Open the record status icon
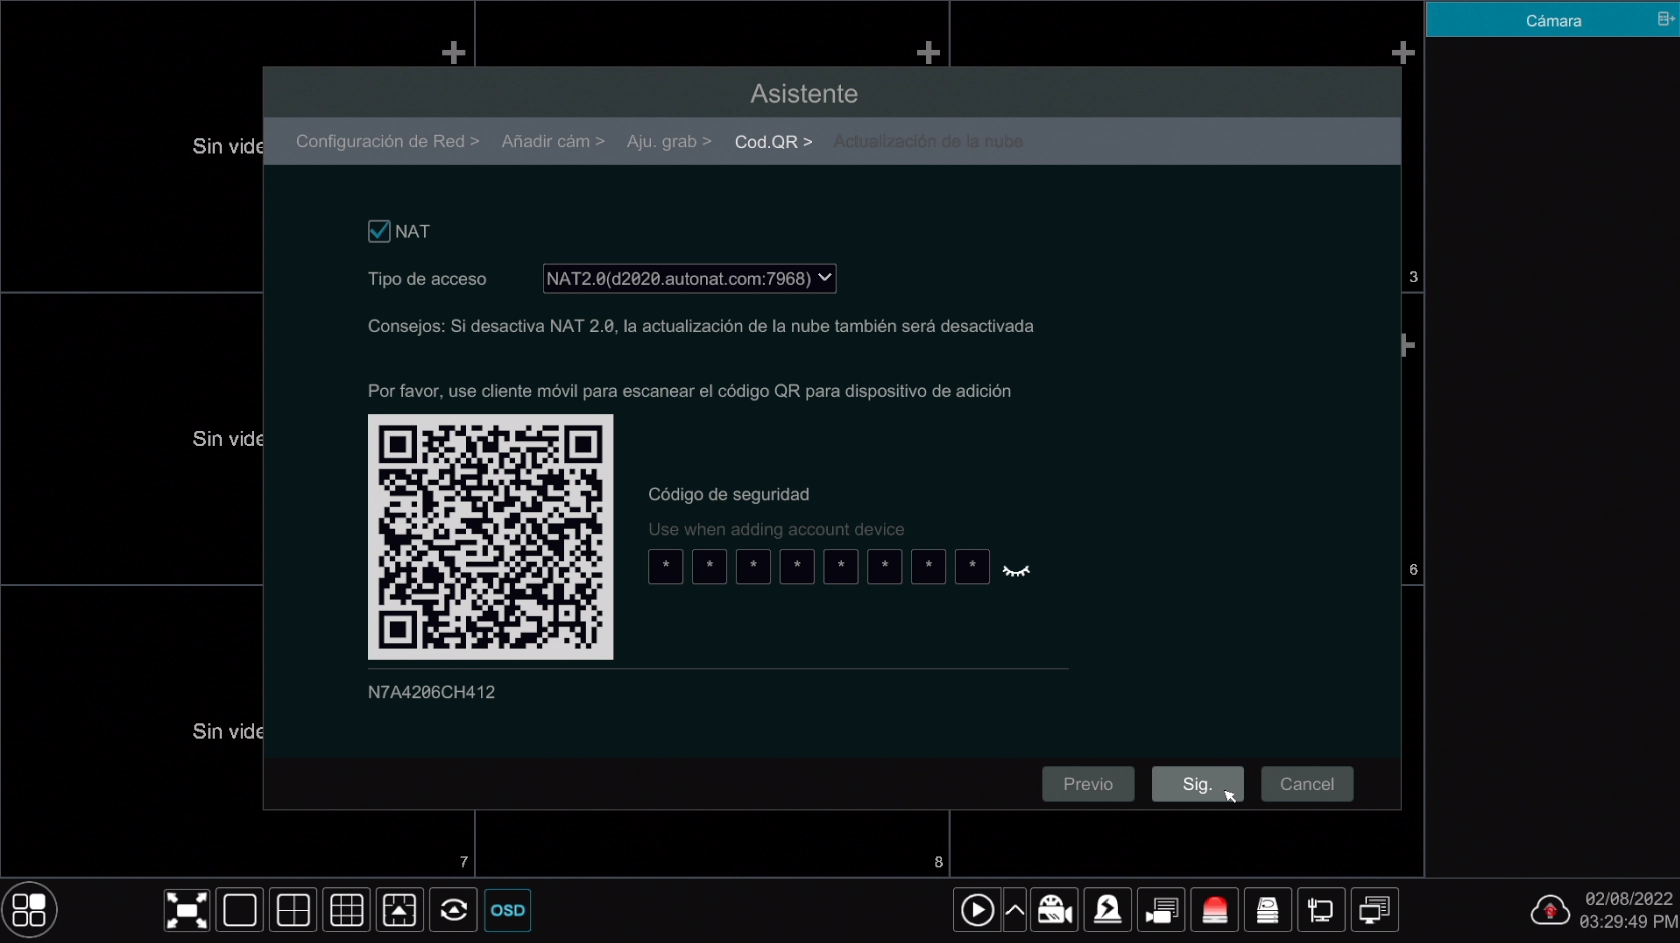This screenshot has width=1680, height=943. (x=1162, y=910)
